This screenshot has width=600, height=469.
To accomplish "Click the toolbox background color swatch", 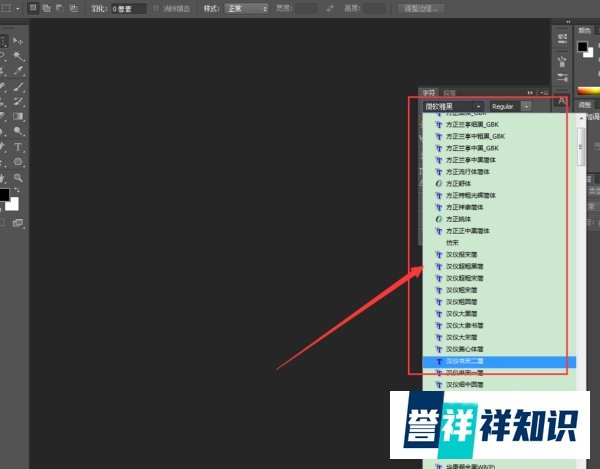I will 13,205.
